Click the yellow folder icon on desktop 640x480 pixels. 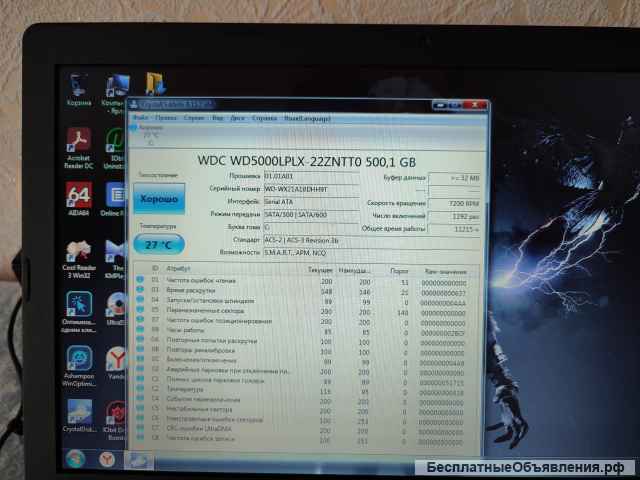click(x=155, y=83)
